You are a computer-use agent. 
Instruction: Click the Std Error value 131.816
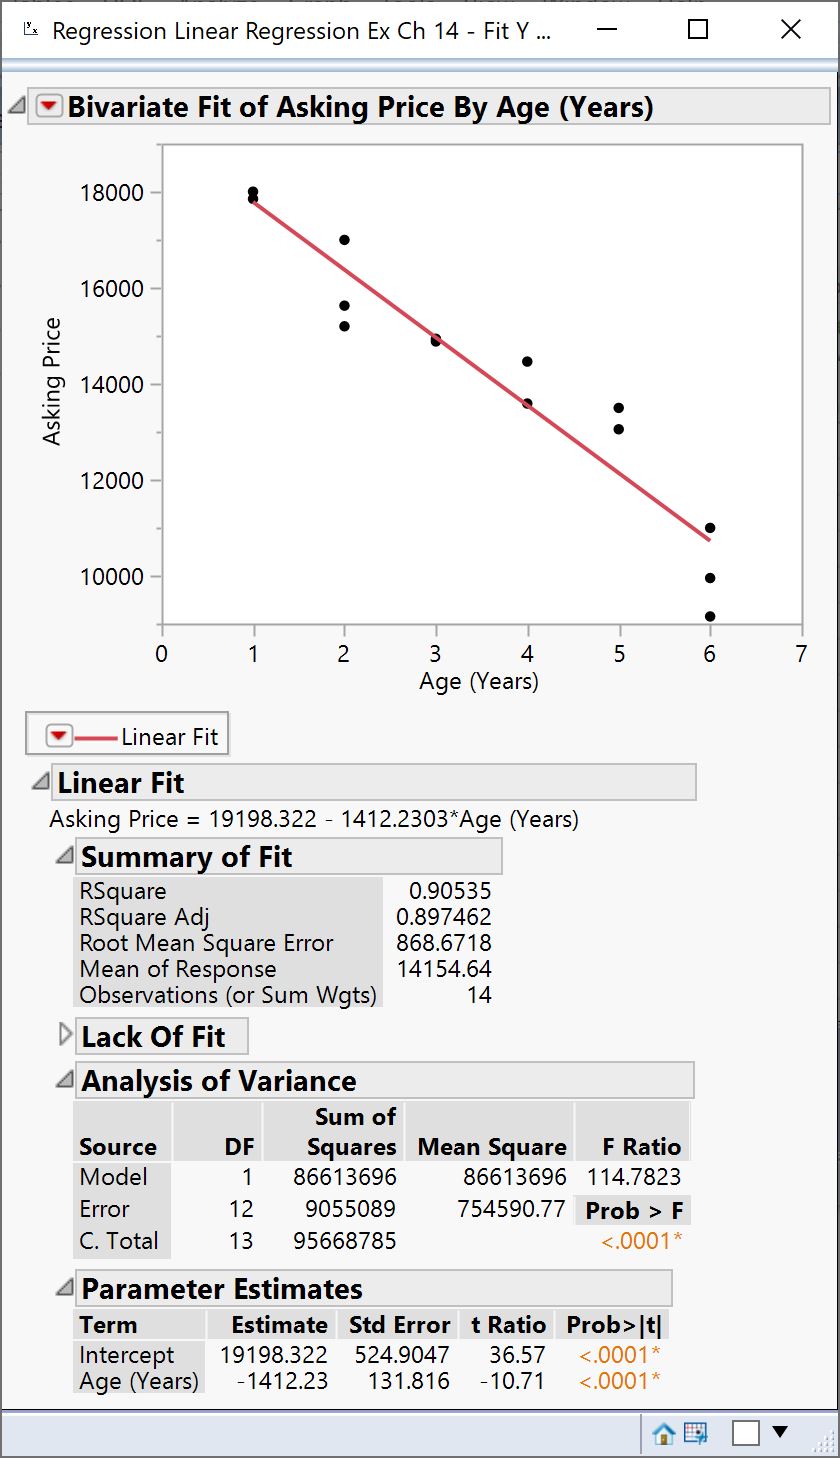pyautogui.click(x=408, y=1381)
